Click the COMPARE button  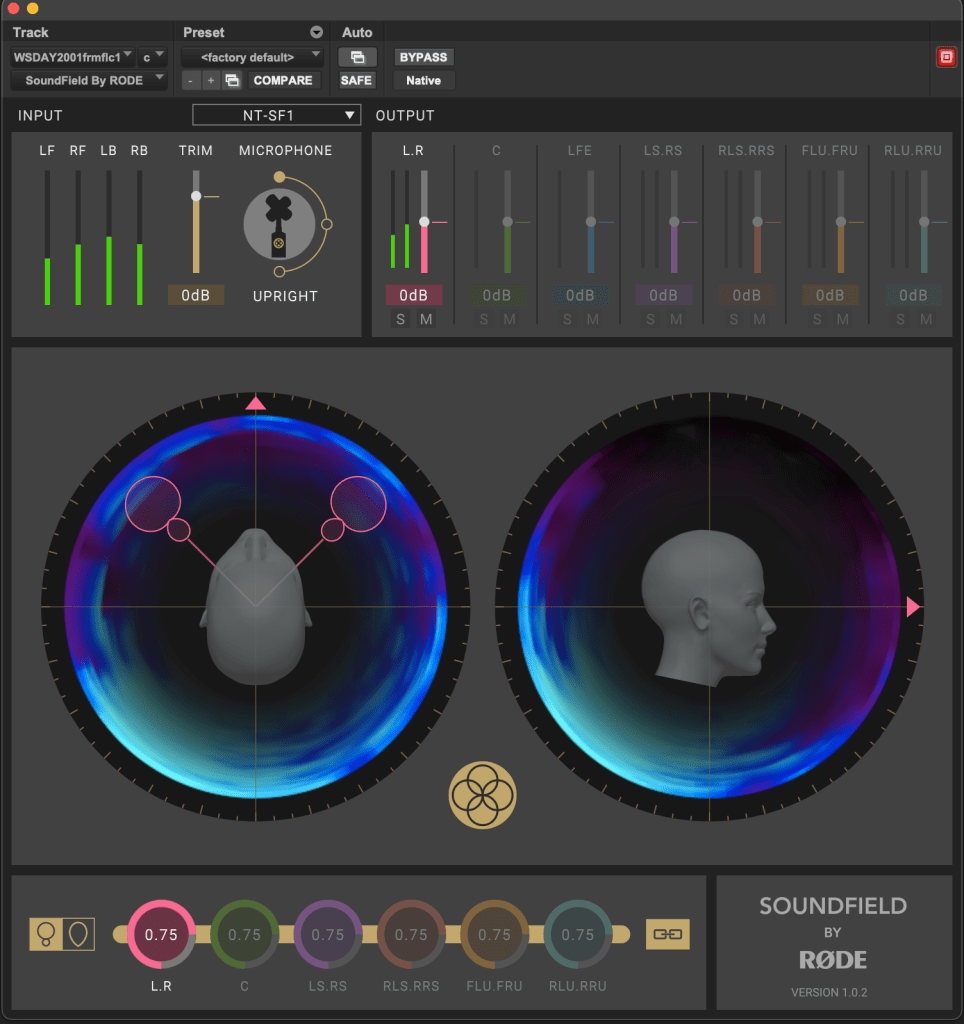(283, 80)
